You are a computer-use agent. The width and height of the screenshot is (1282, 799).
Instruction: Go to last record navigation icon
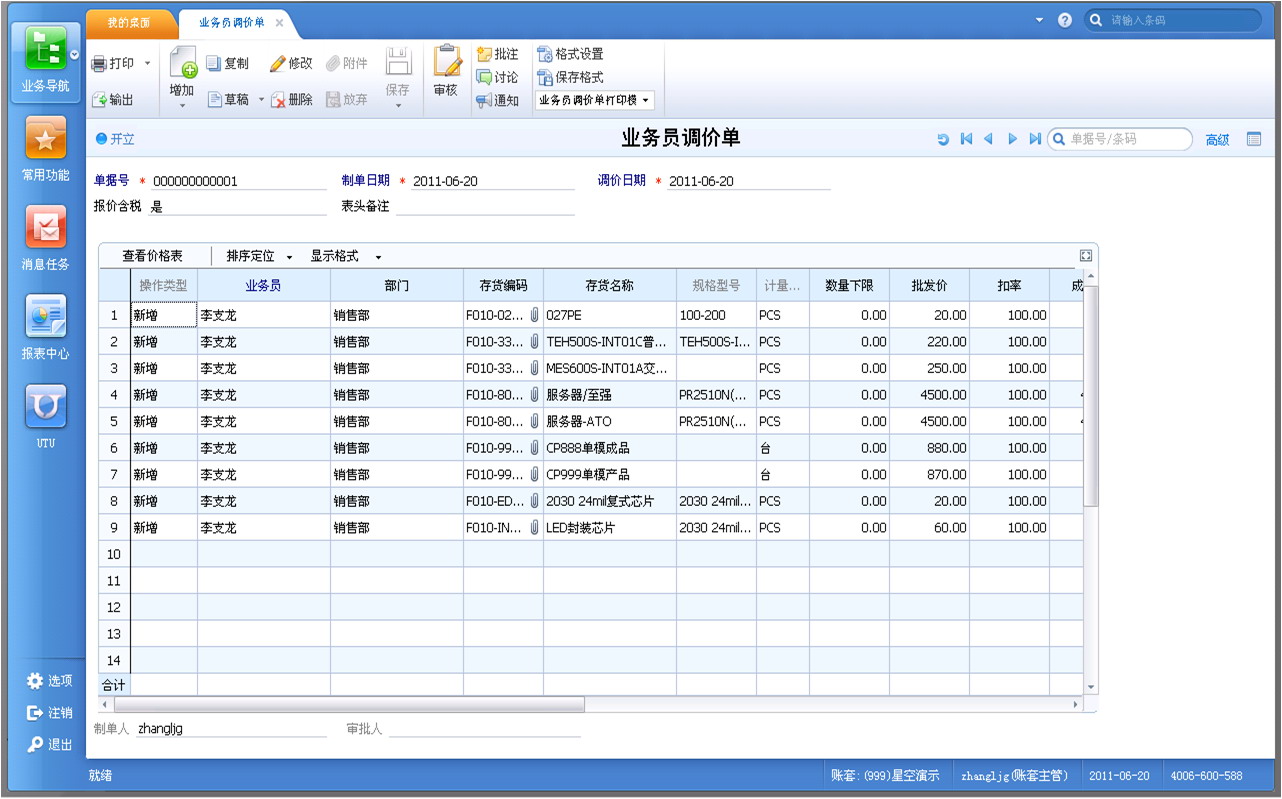pos(1035,140)
